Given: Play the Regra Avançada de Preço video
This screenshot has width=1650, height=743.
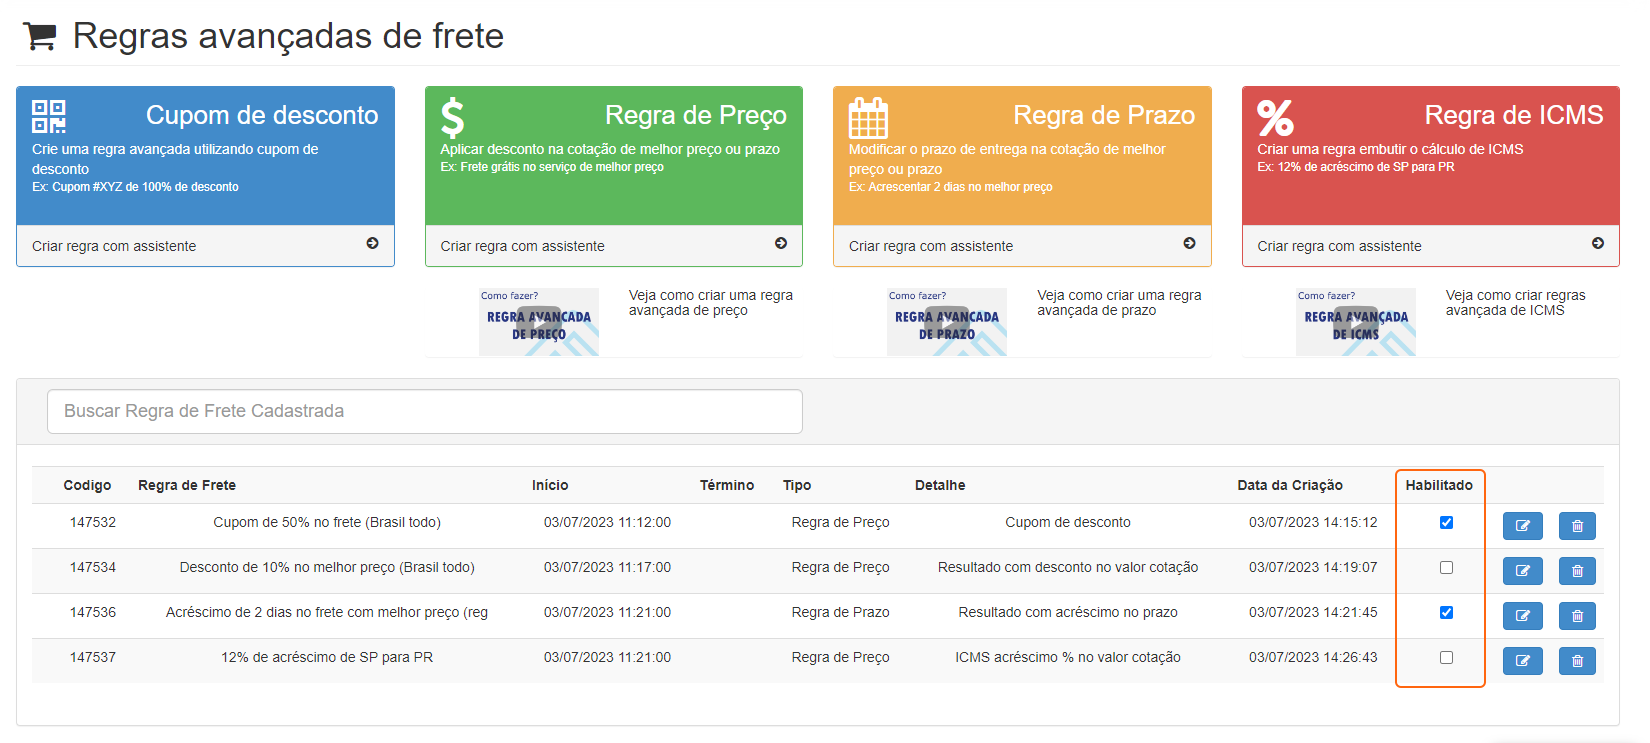Looking at the screenshot, I should tap(539, 322).
